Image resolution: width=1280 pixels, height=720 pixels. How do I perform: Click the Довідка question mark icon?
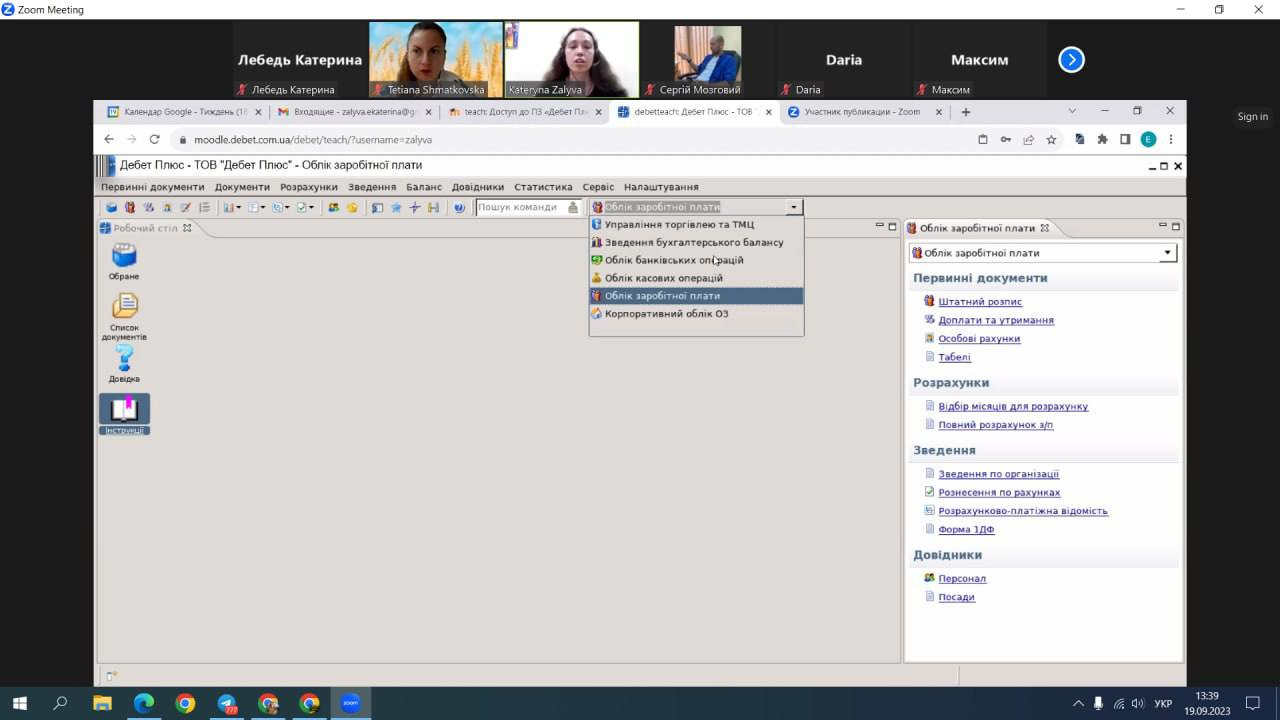point(124,359)
